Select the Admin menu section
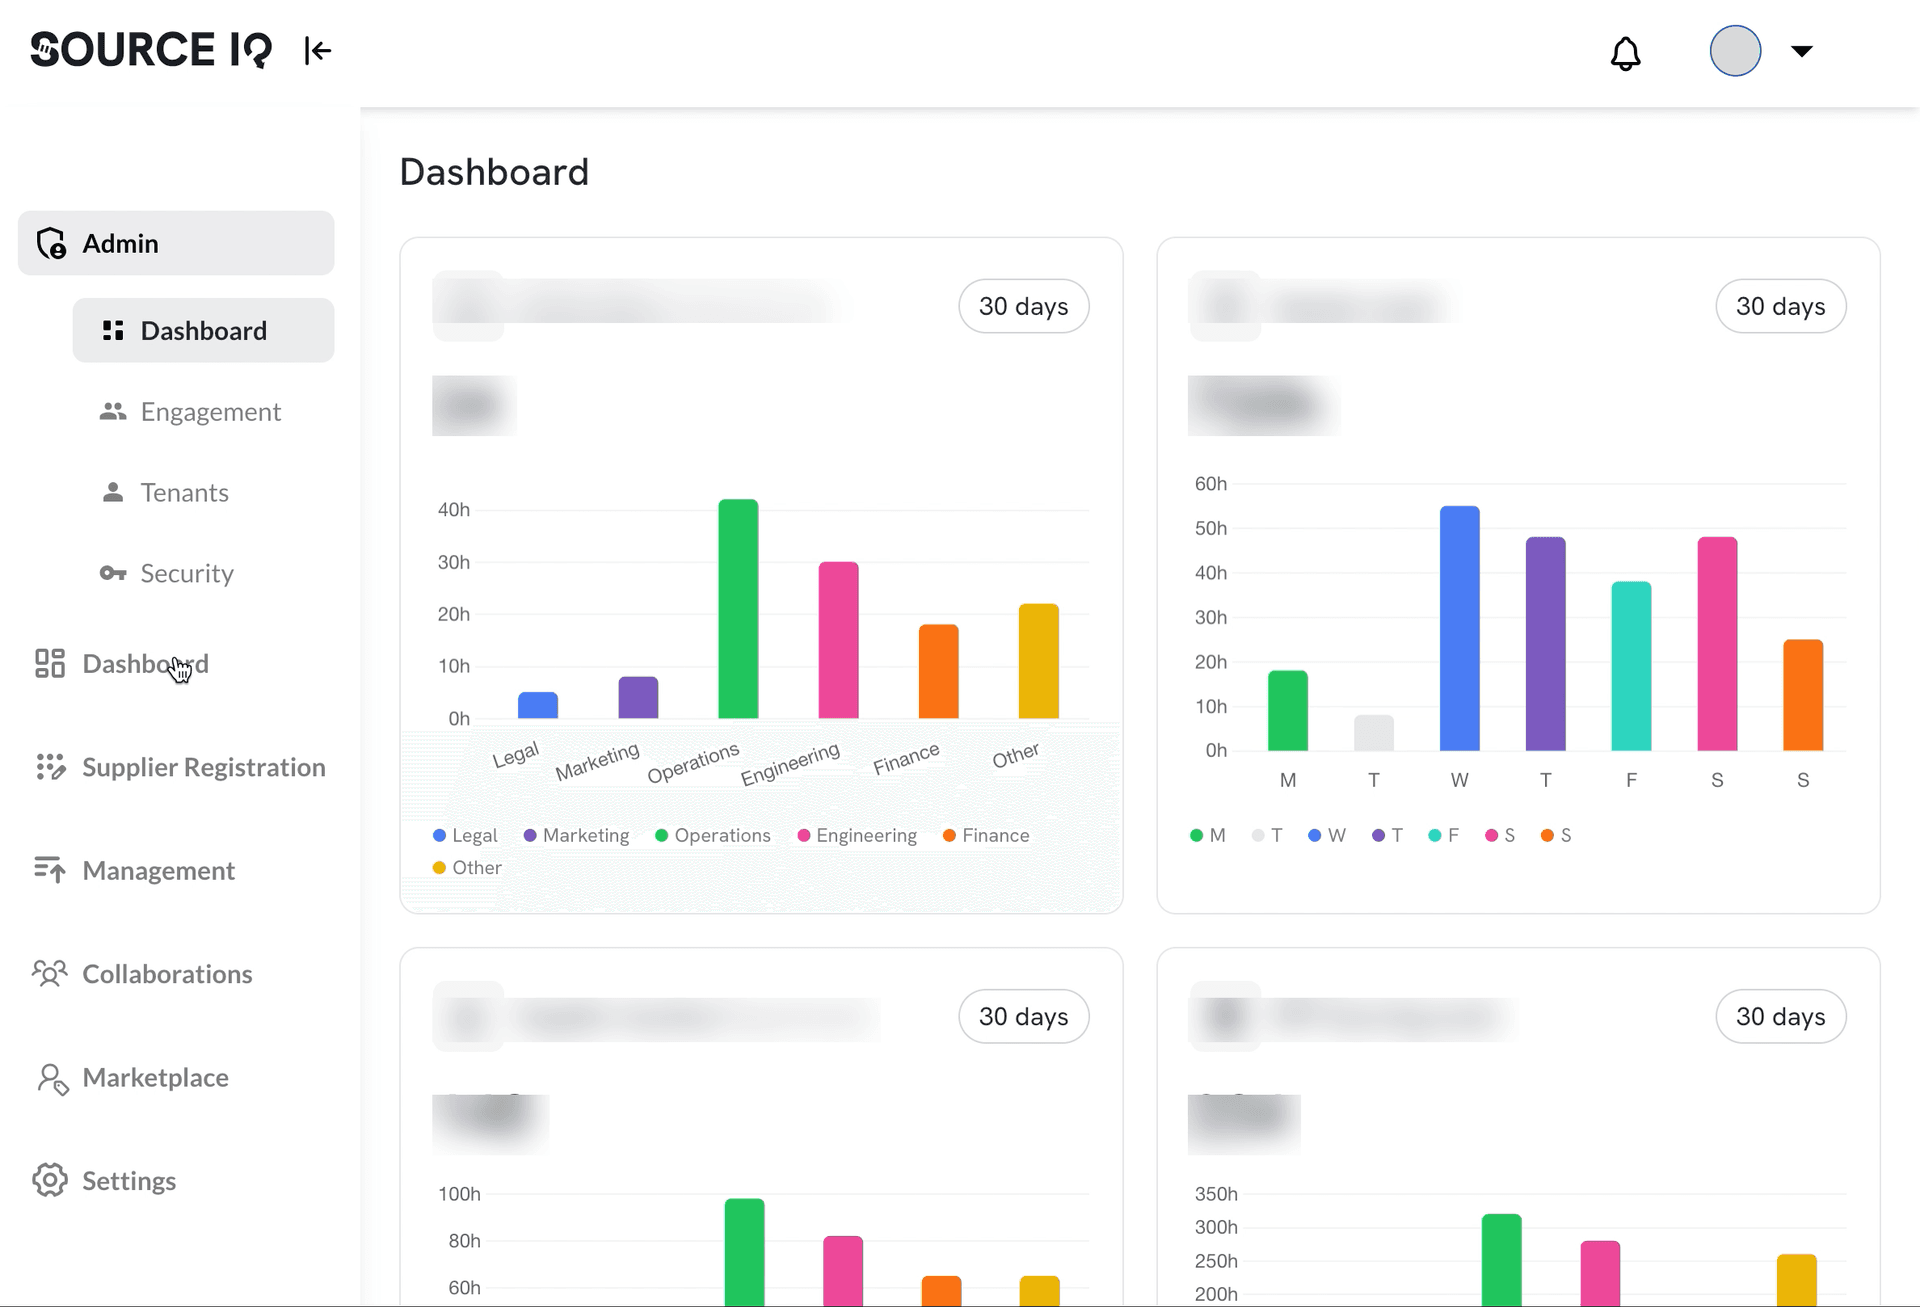 tap(176, 243)
